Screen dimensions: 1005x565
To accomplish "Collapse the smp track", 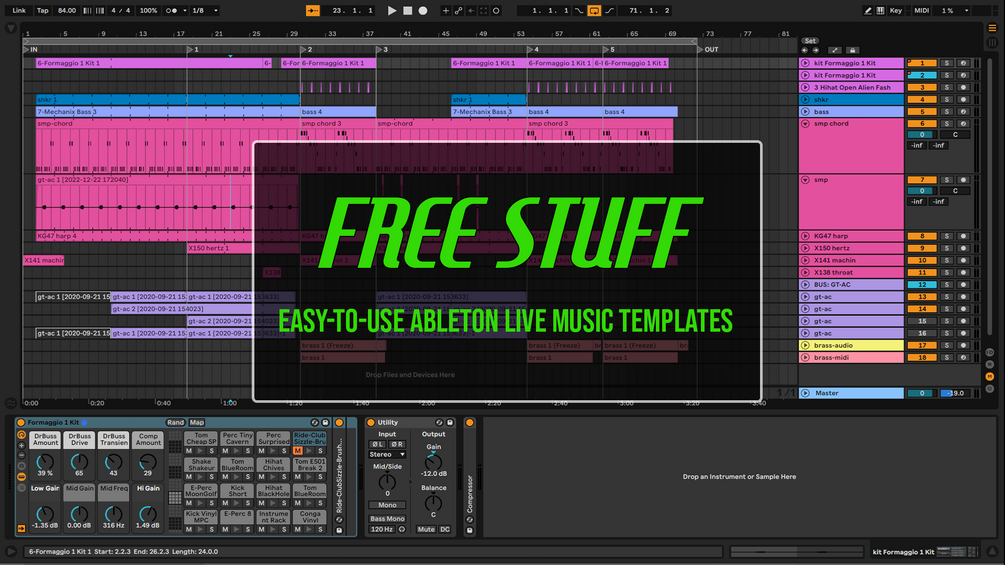I will pos(805,180).
